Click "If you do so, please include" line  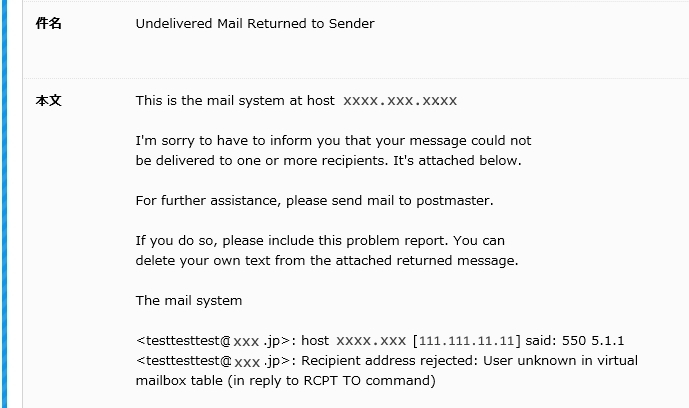[320, 241]
